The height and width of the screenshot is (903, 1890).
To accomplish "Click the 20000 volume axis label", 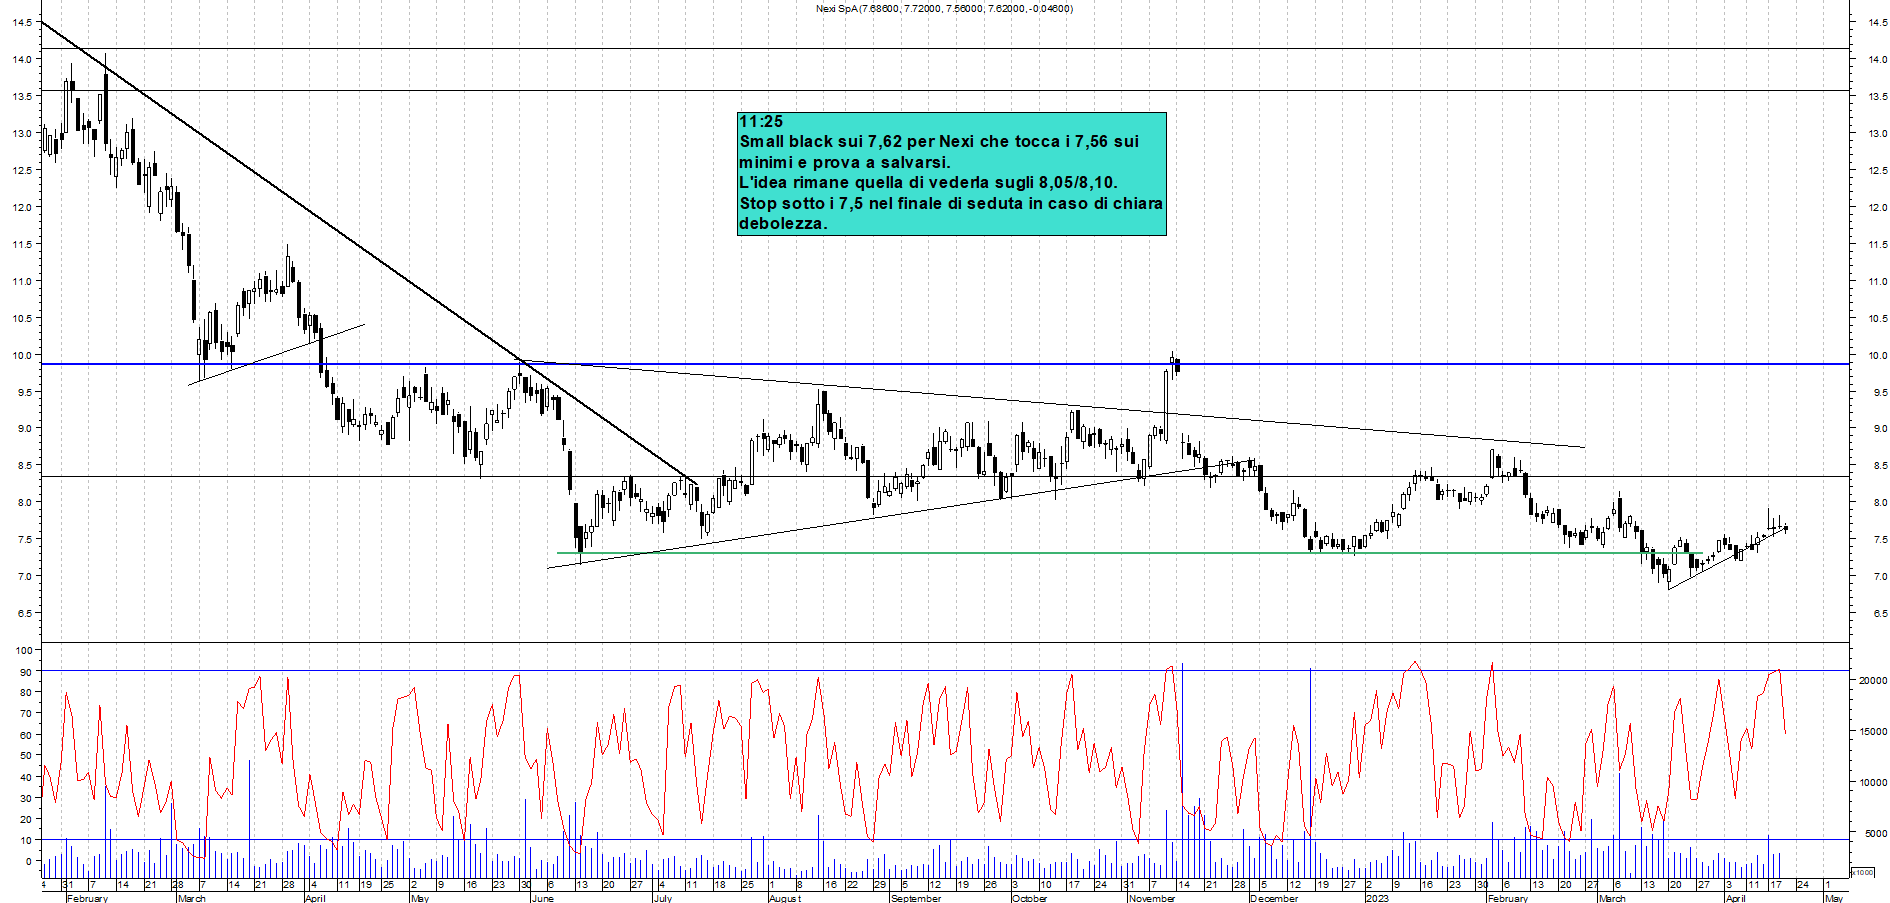I will click(x=1872, y=680).
